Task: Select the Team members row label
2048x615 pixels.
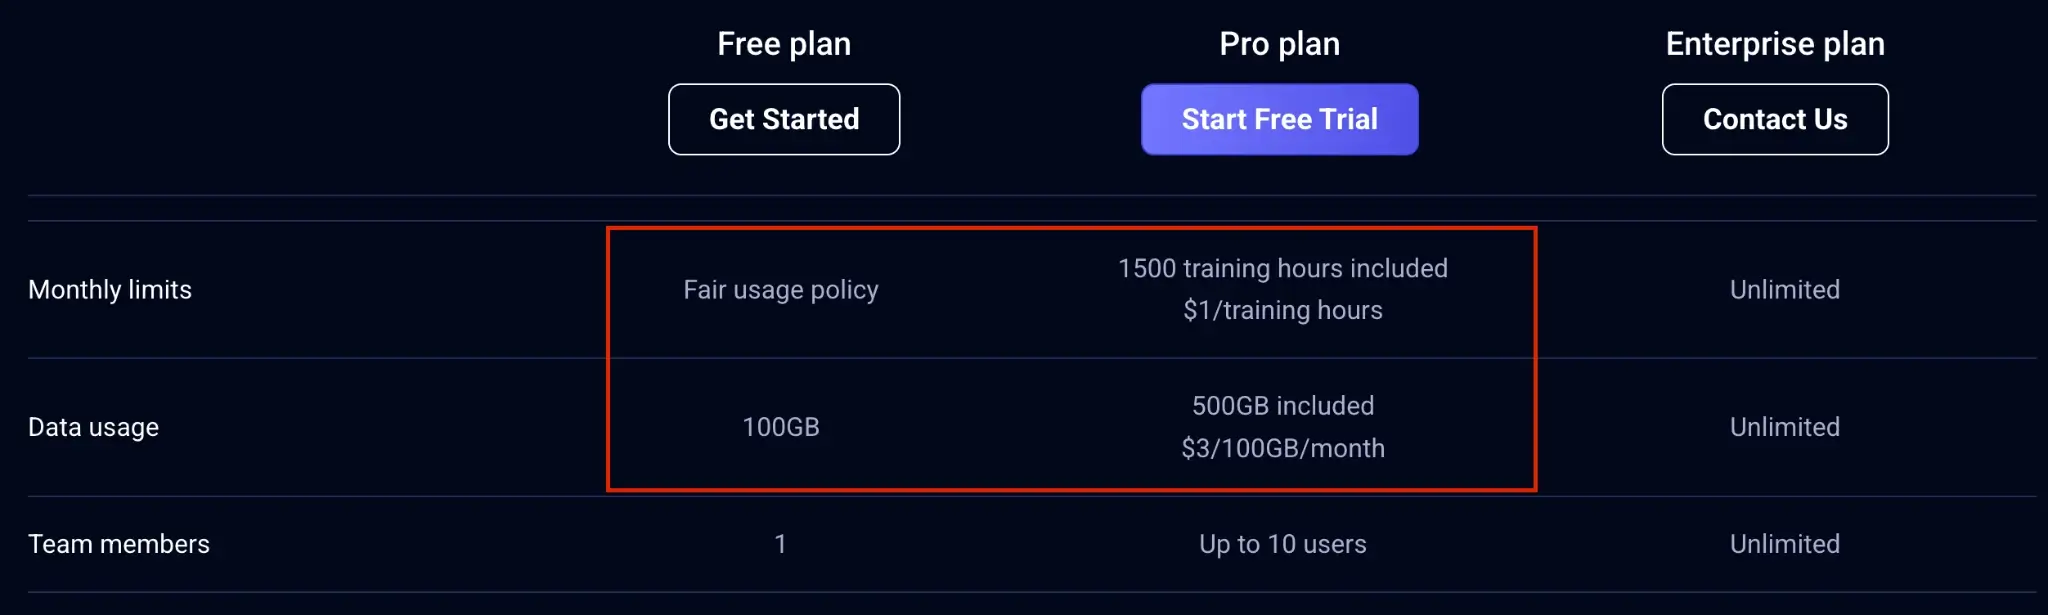Action: (x=119, y=544)
